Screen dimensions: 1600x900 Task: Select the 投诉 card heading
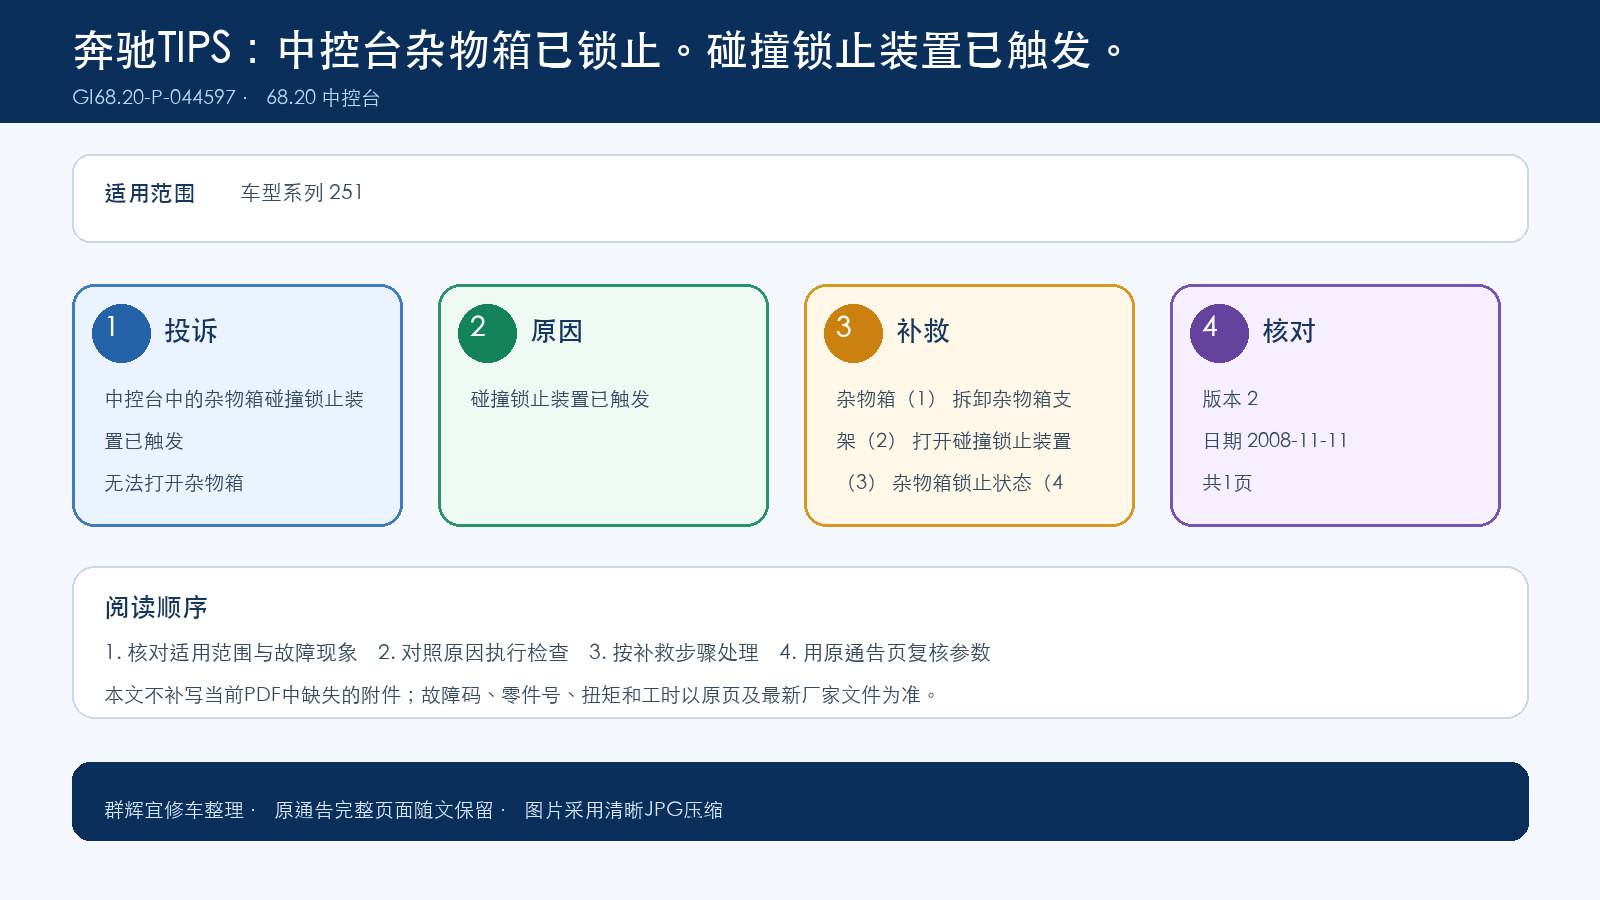tap(191, 331)
